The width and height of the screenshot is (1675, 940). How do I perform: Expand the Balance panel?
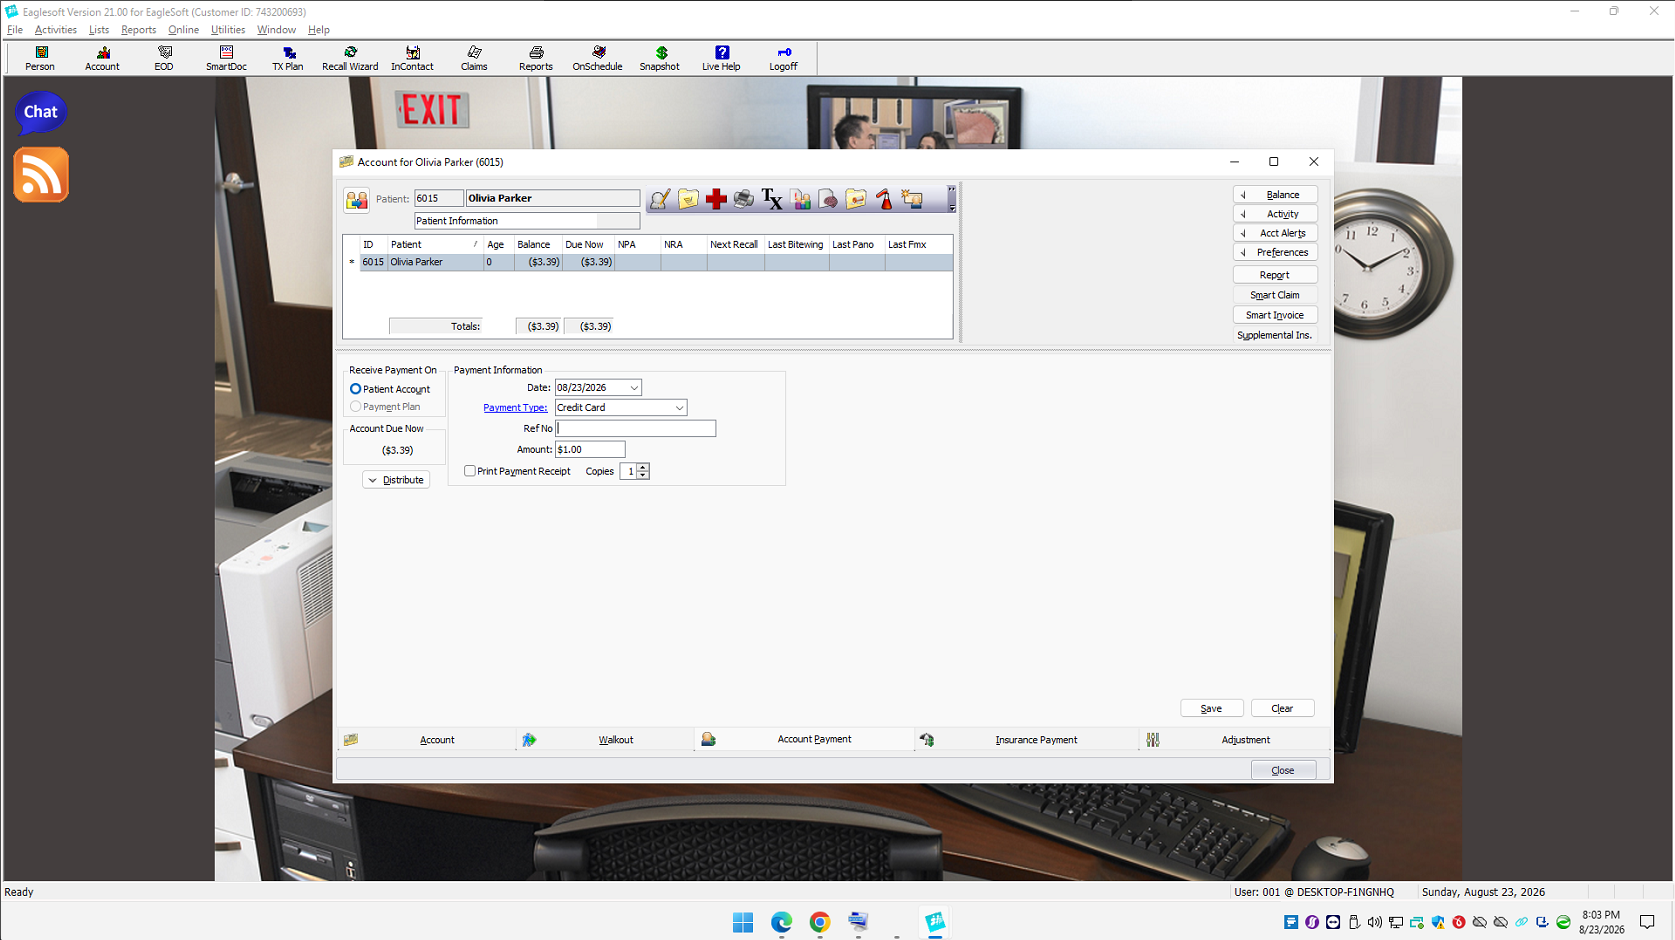point(1275,195)
